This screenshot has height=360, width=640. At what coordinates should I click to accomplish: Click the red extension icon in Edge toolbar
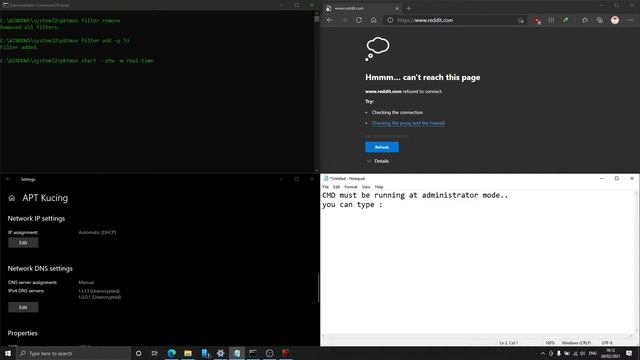[x=536, y=20]
